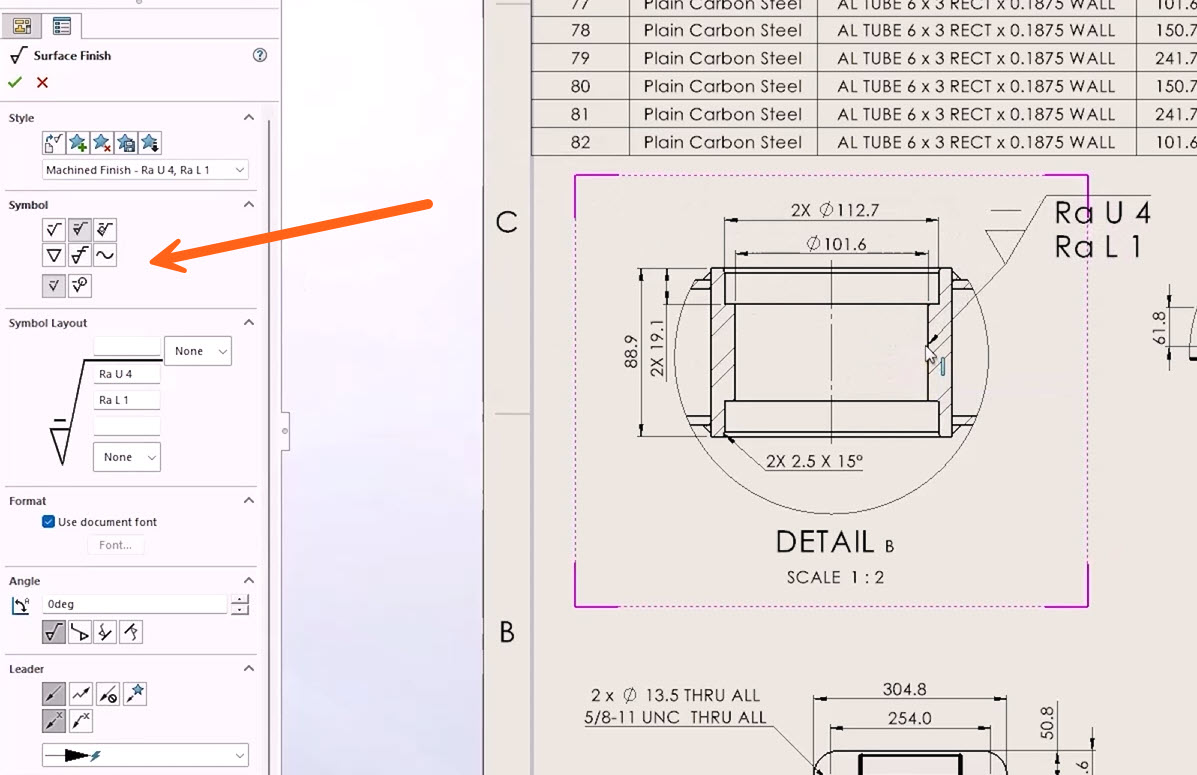The width and height of the screenshot is (1197, 775).
Task: Click the Ra U 4 input field
Action: (126, 374)
